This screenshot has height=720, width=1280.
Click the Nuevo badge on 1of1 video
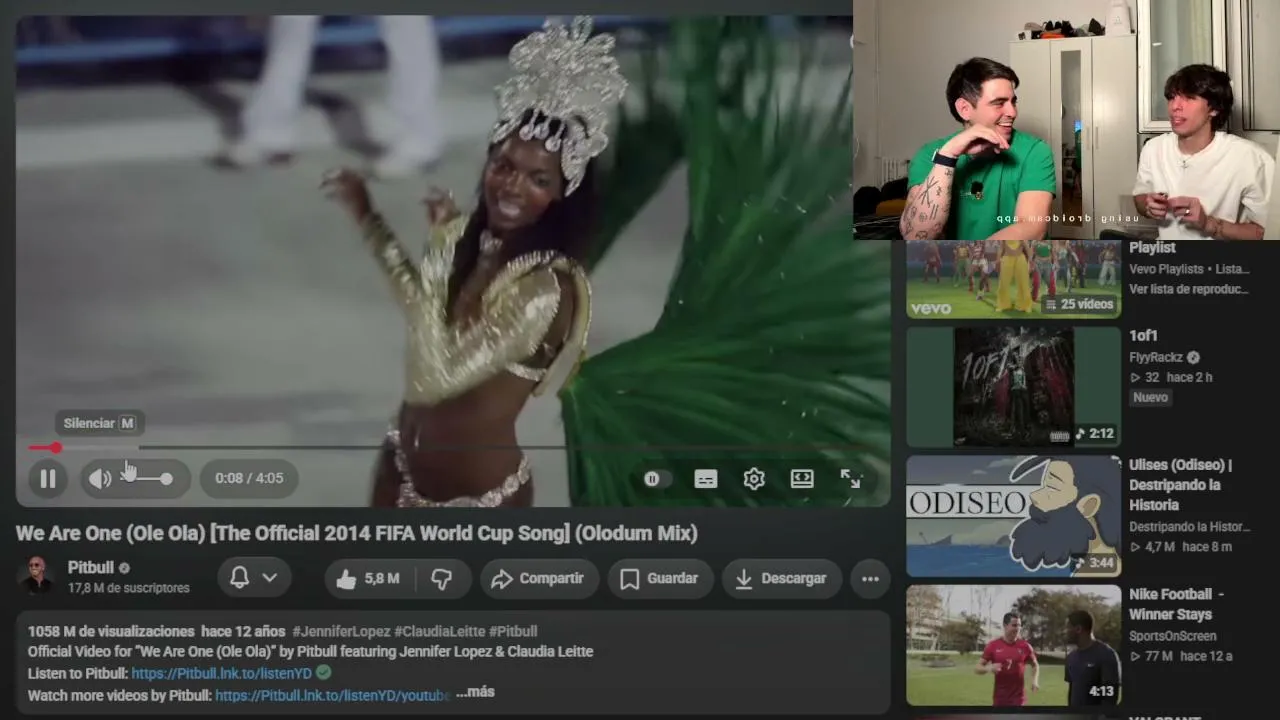point(1150,397)
